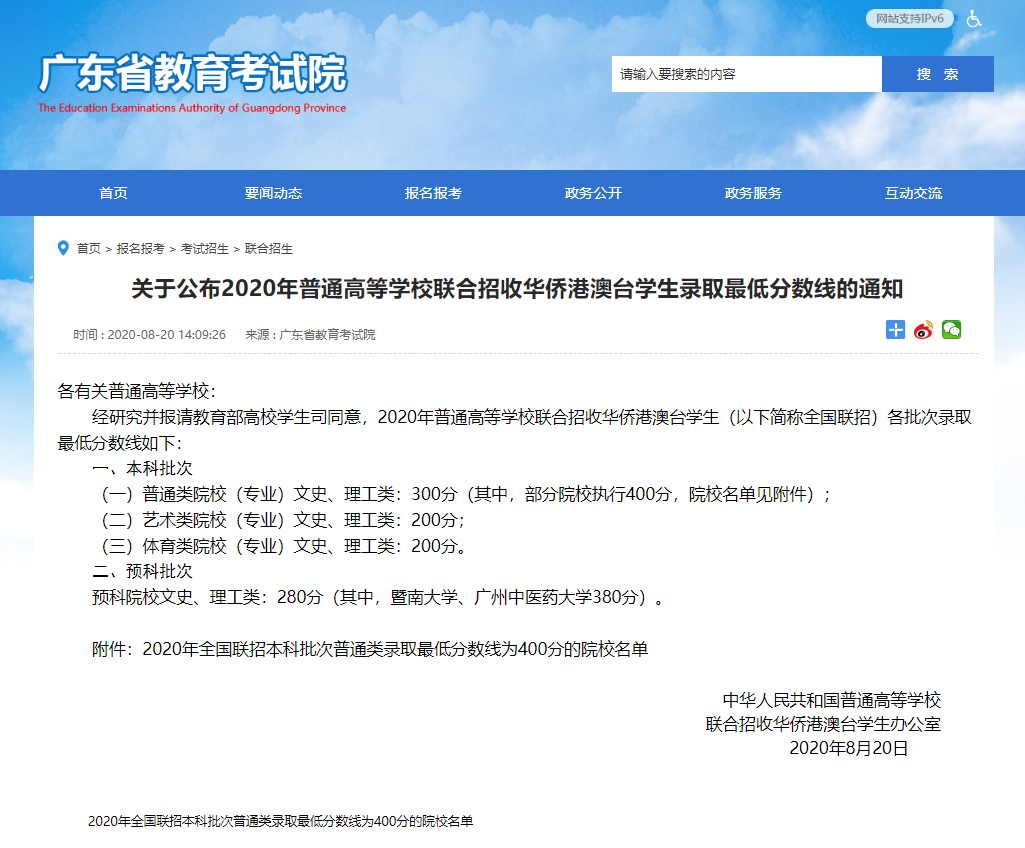Click the English site name subtitle
1025x848 pixels.
click(x=192, y=108)
